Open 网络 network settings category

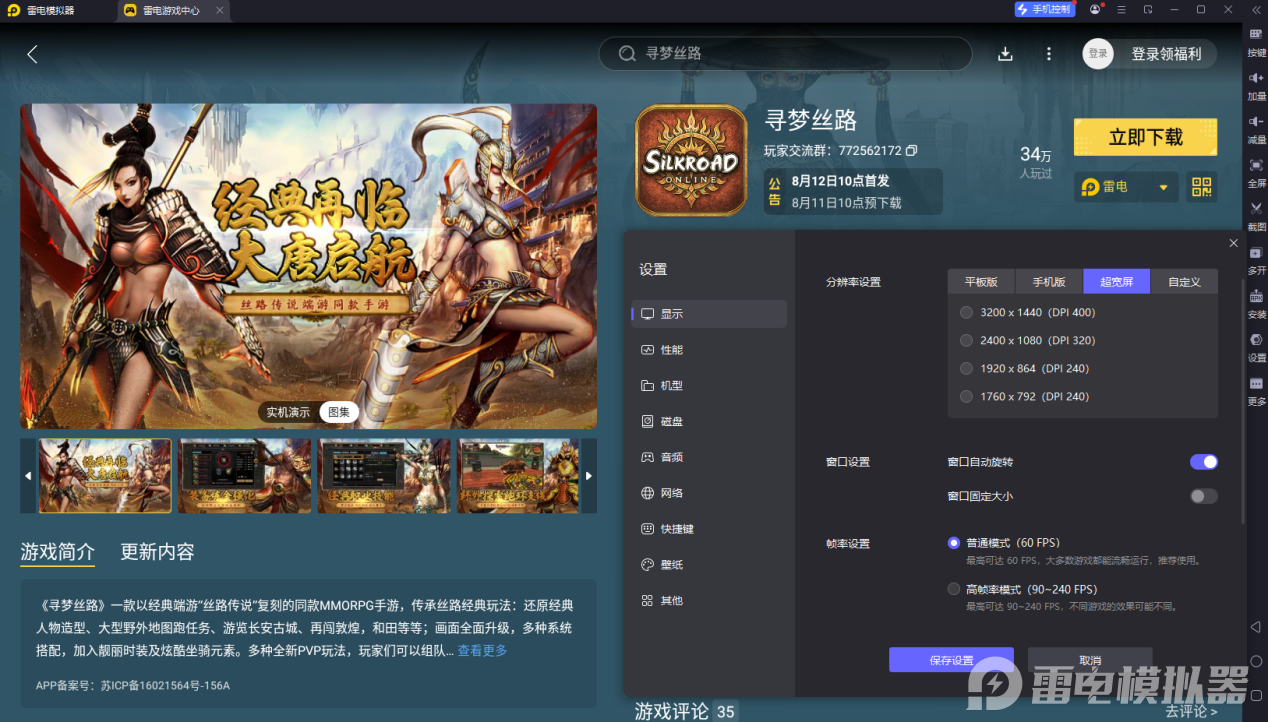[709, 493]
